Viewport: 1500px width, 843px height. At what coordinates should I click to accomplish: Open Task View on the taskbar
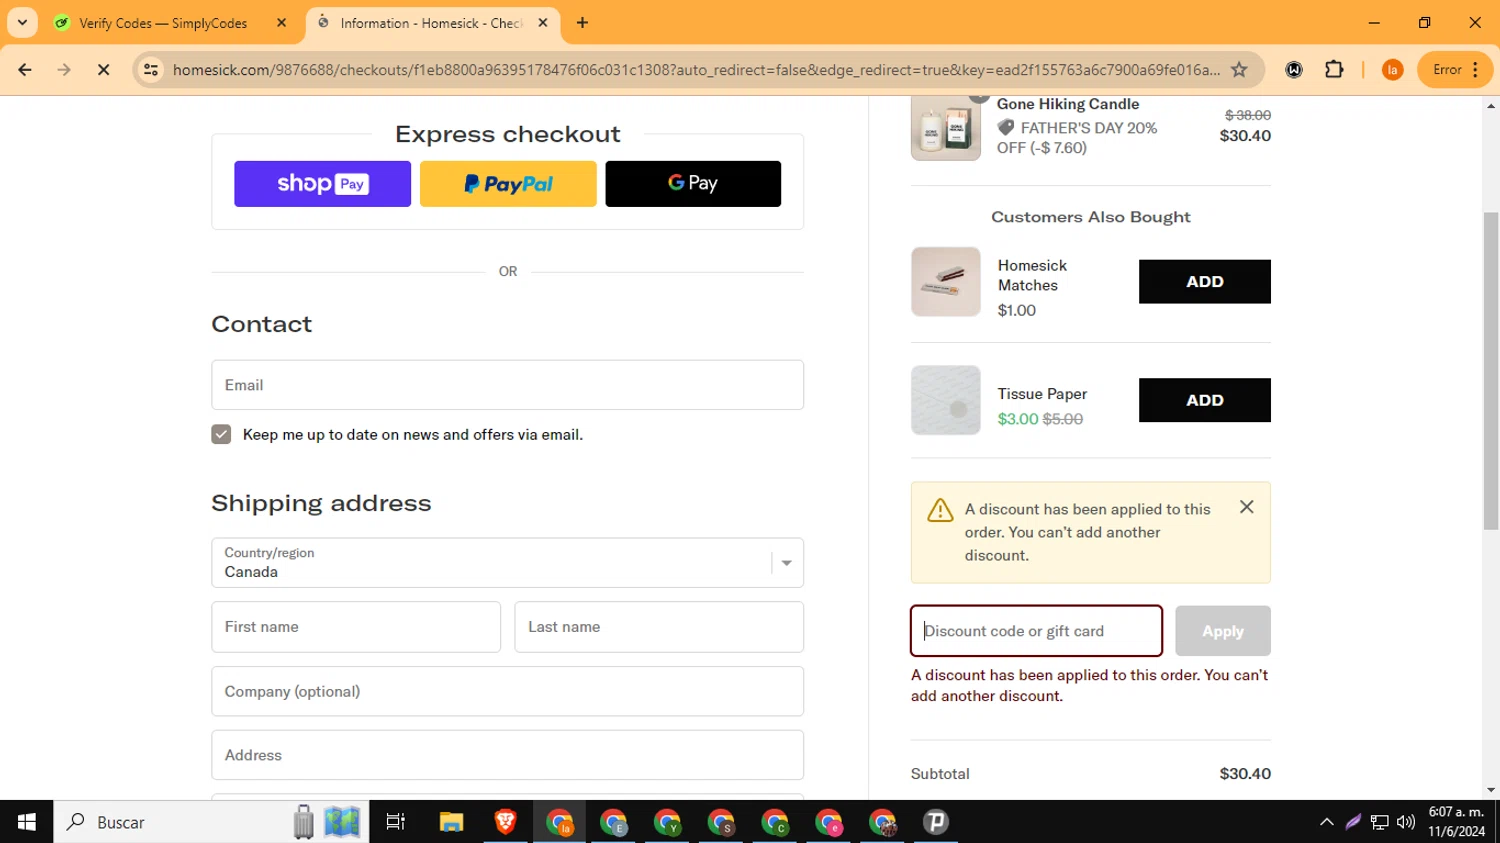[x=396, y=822]
